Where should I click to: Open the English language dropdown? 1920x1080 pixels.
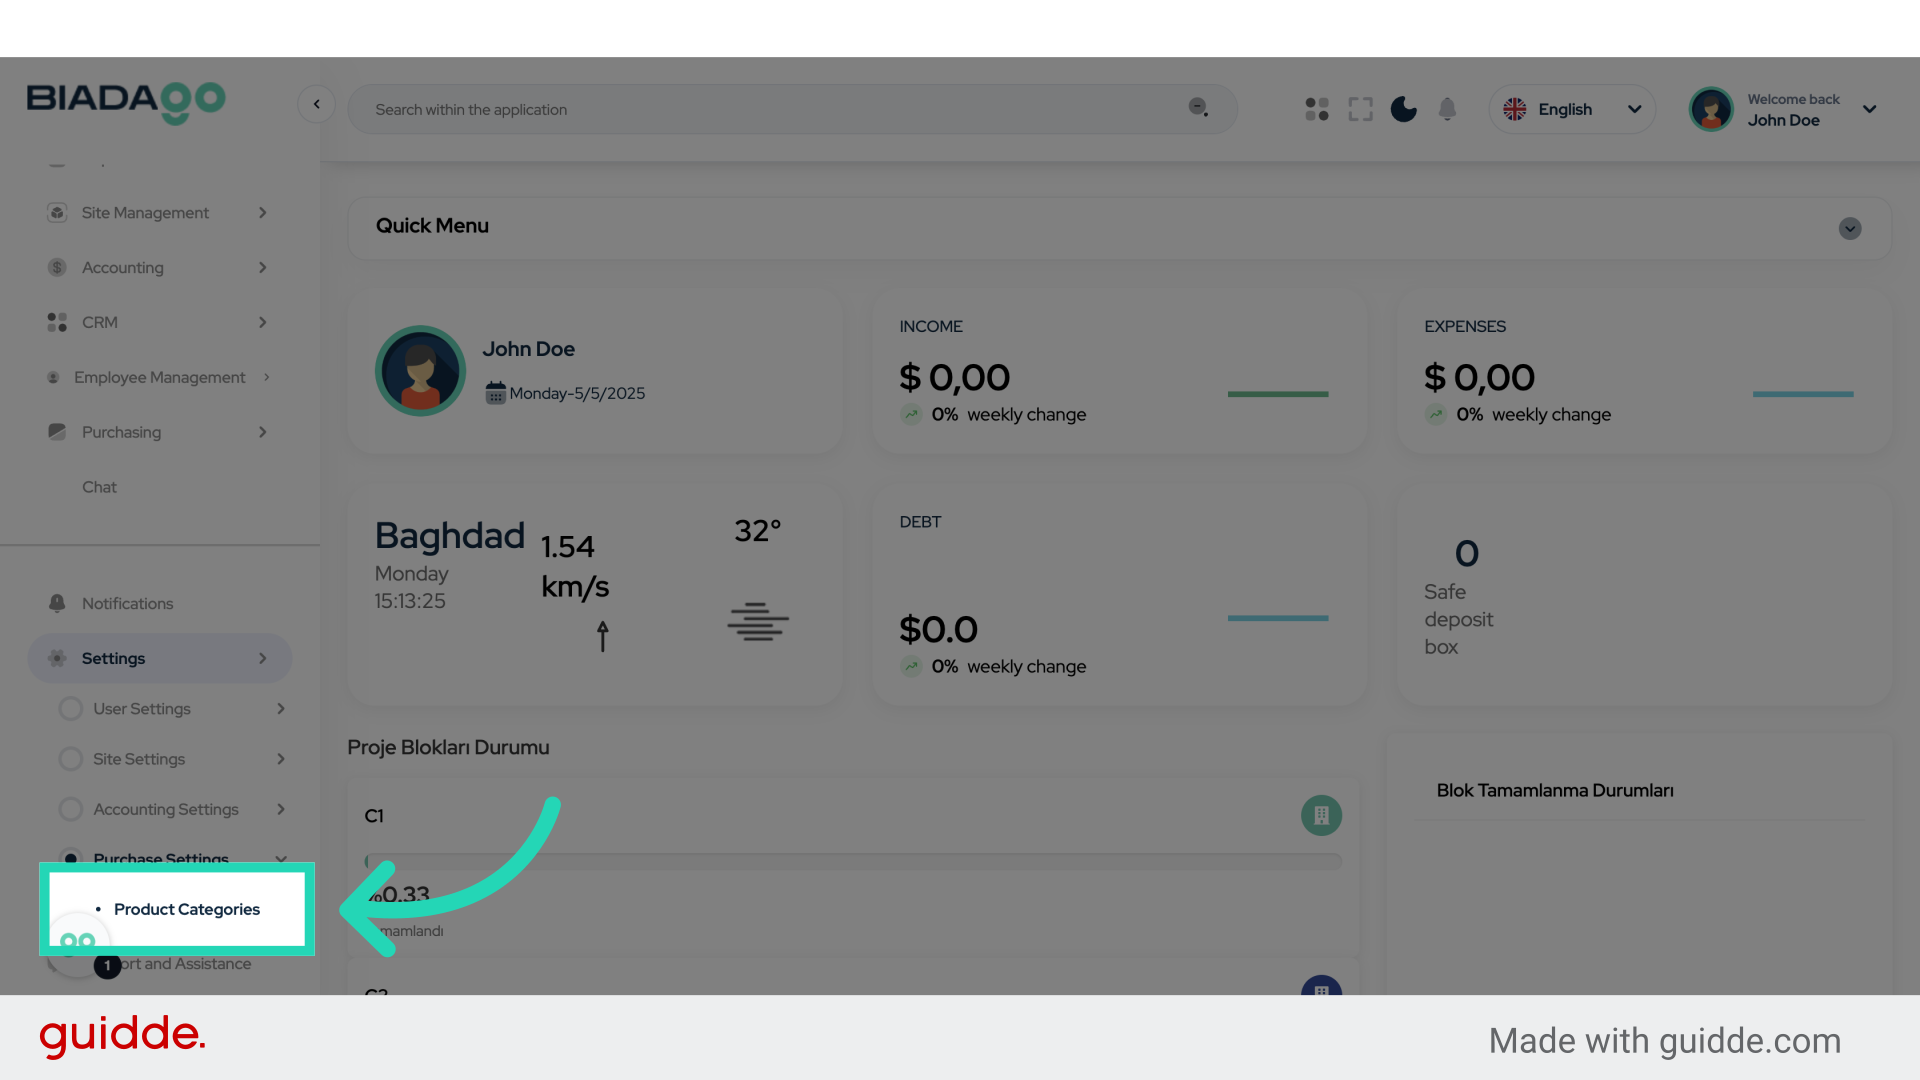point(1572,109)
